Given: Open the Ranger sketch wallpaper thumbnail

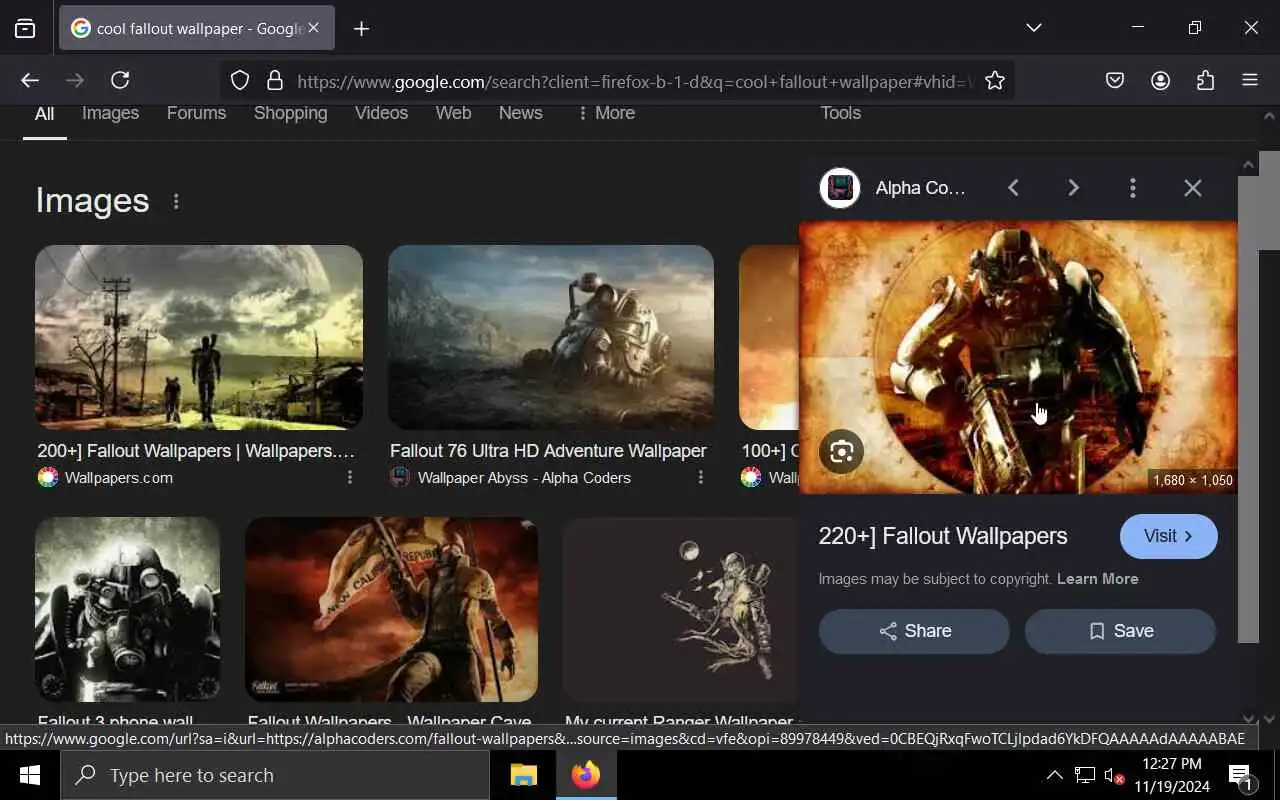Looking at the screenshot, I should [680, 609].
